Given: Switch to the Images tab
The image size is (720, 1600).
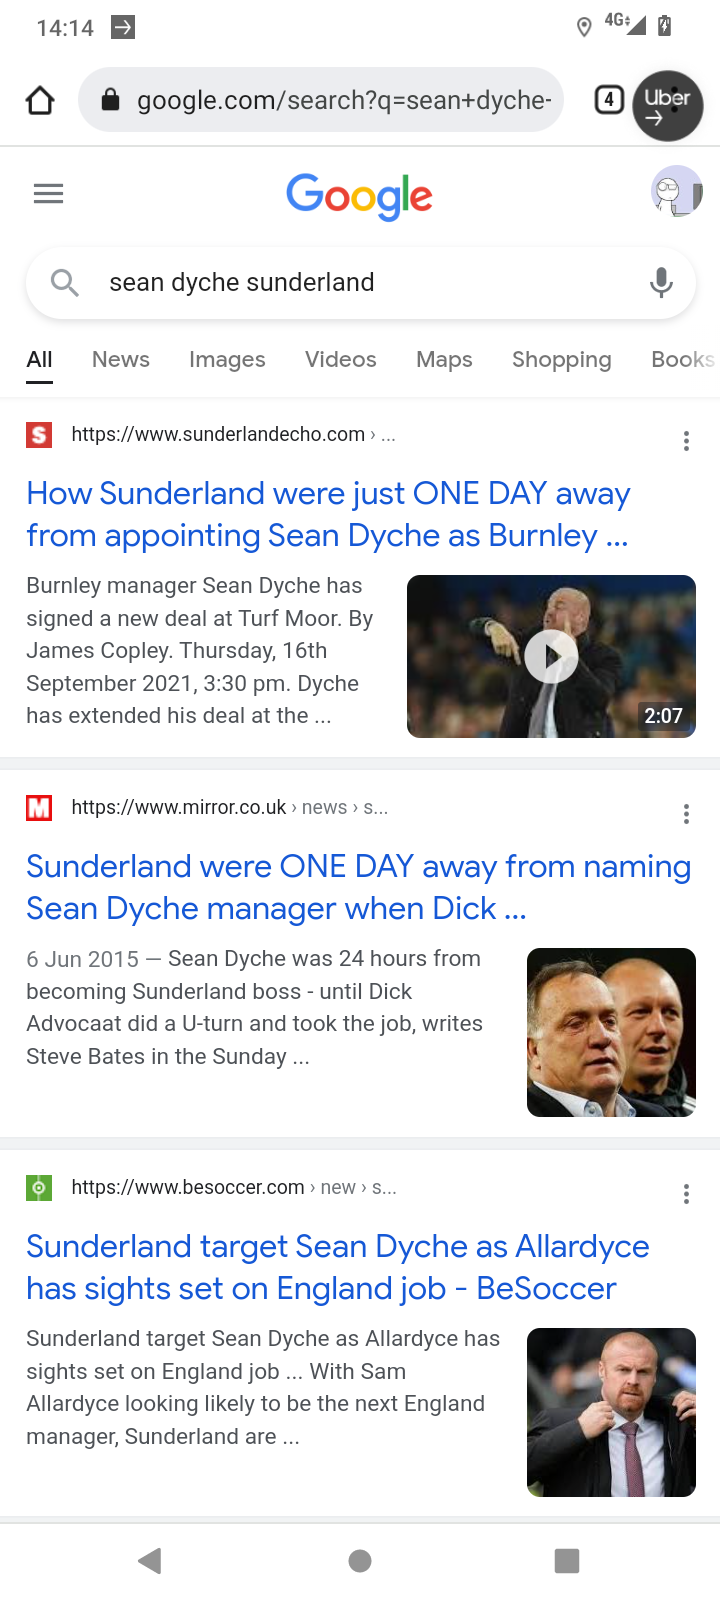Looking at the screenshot, I should [x=227, y=360].
